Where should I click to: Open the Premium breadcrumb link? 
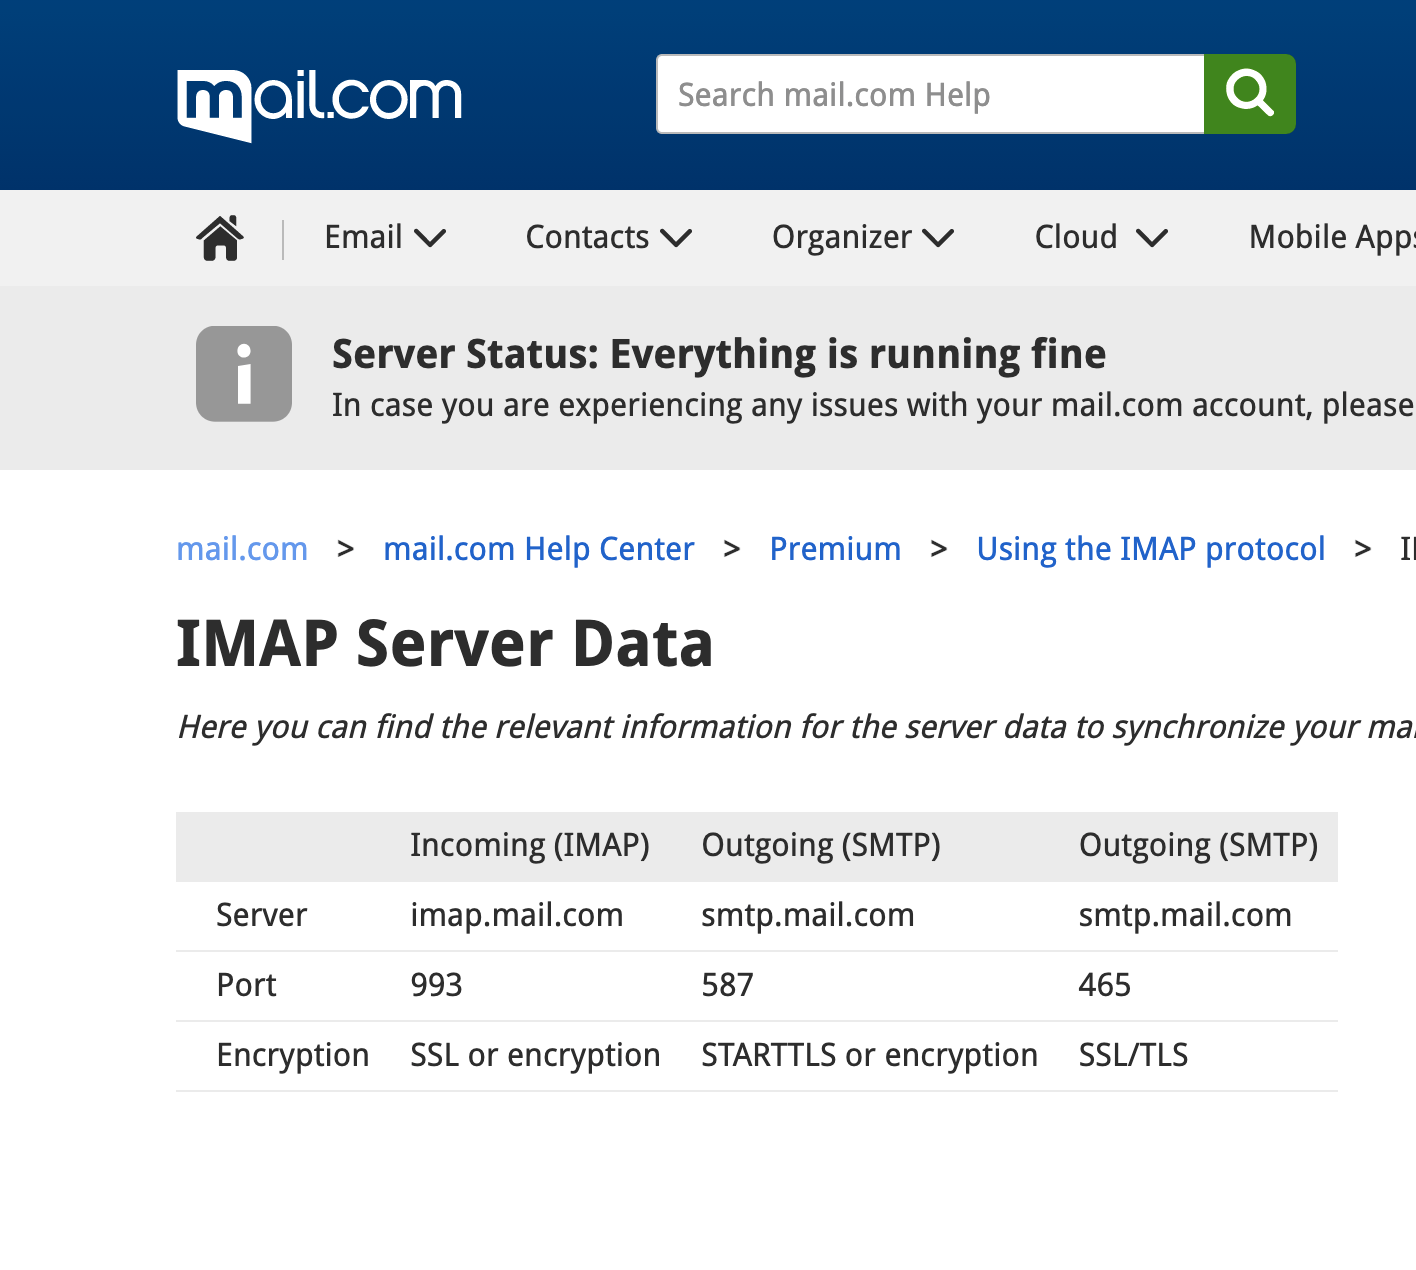click(x=835, y=549)
